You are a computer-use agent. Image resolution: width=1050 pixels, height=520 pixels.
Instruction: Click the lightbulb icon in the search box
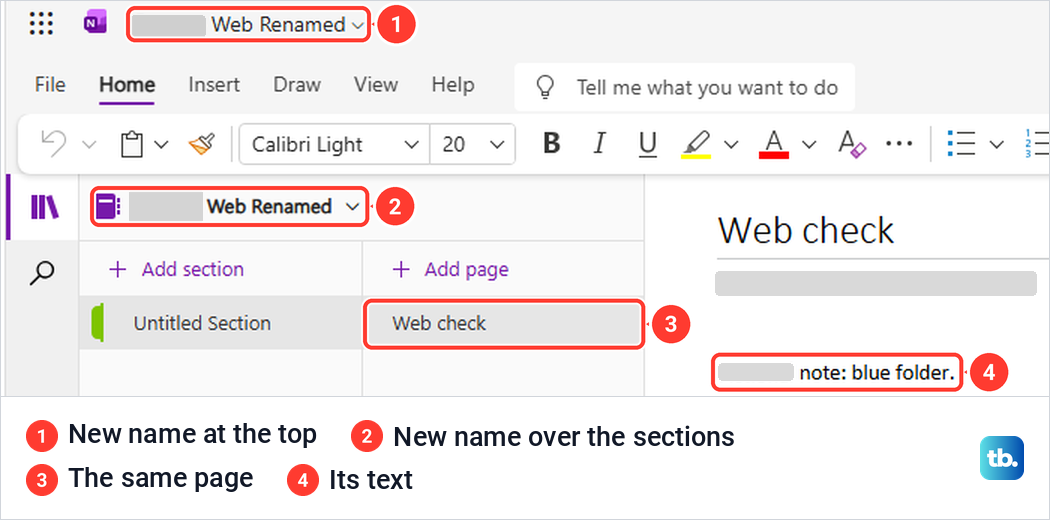[546, 87]
